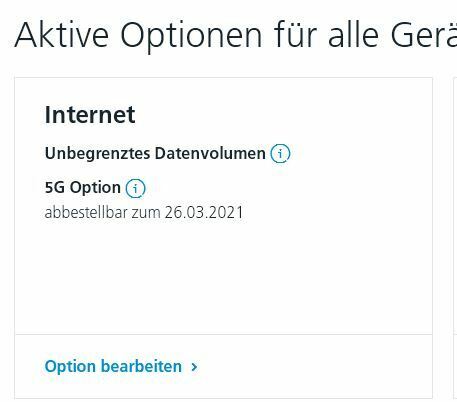Click the abbestellbar zum text line

pyautogui.click(x=144, y=213)
